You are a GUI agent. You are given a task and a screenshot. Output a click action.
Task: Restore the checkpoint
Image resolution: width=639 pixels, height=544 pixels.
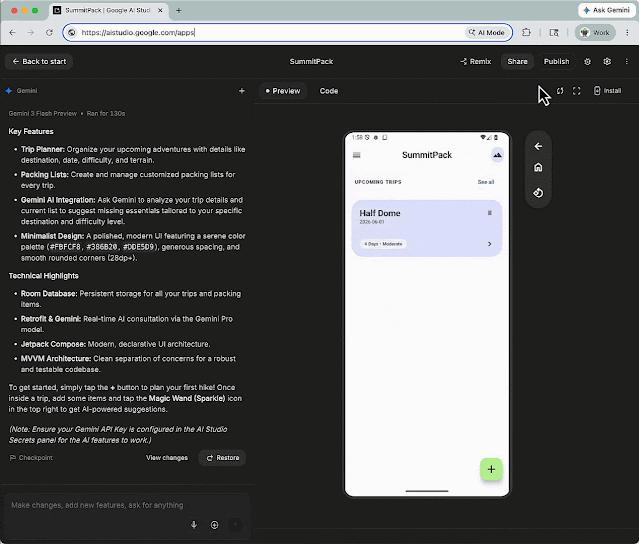(x=222, y=458)
